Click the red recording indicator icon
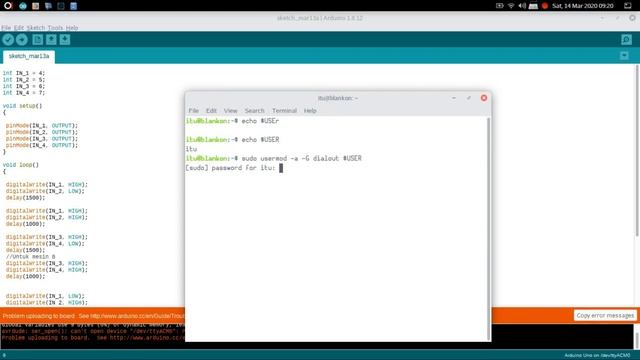 (544, 6)
